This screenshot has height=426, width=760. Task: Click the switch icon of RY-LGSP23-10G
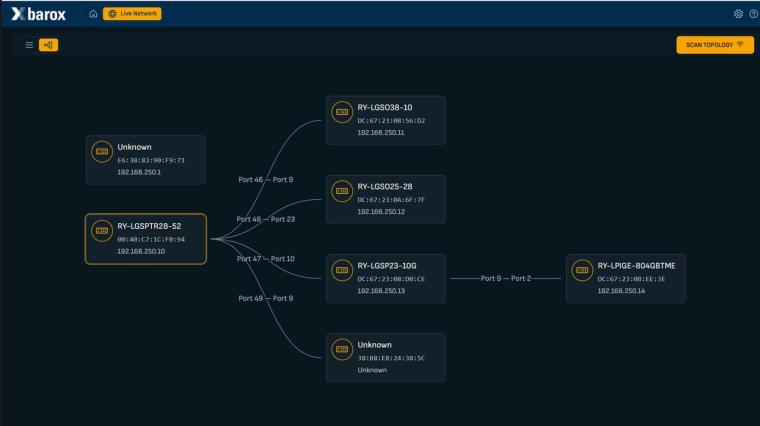[342, 270]
